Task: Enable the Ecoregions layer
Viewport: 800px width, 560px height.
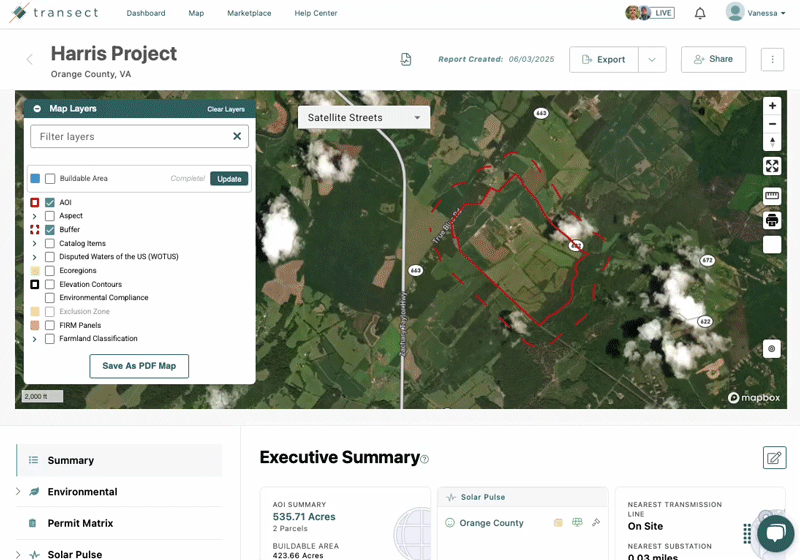Action: point(50,271)
